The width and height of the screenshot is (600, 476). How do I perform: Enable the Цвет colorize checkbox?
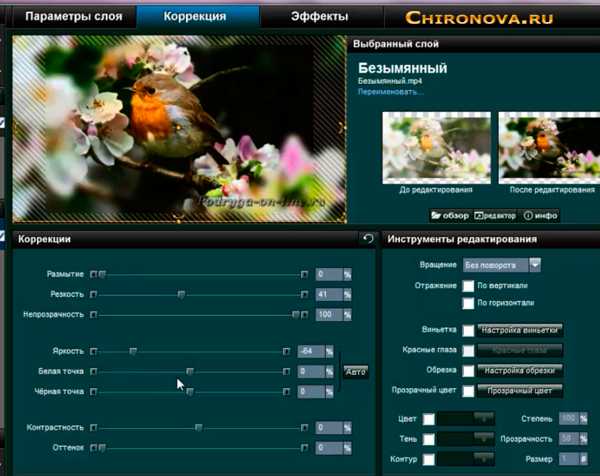(x=429, y=419)
